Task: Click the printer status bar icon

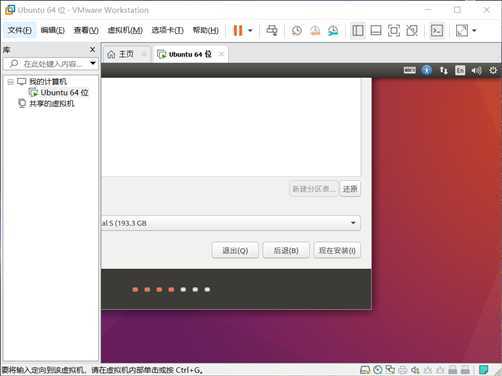Action: tap(403, 370)
